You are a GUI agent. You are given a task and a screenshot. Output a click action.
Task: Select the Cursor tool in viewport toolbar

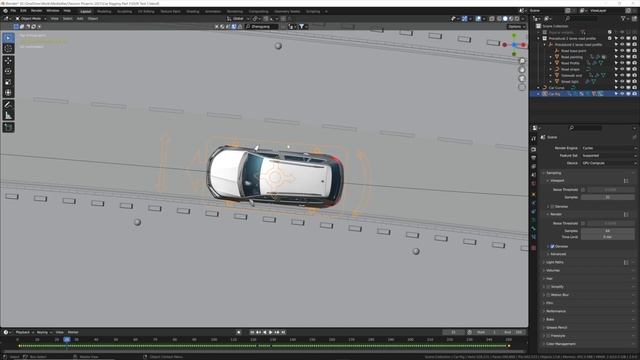click(x=8, y=48)
